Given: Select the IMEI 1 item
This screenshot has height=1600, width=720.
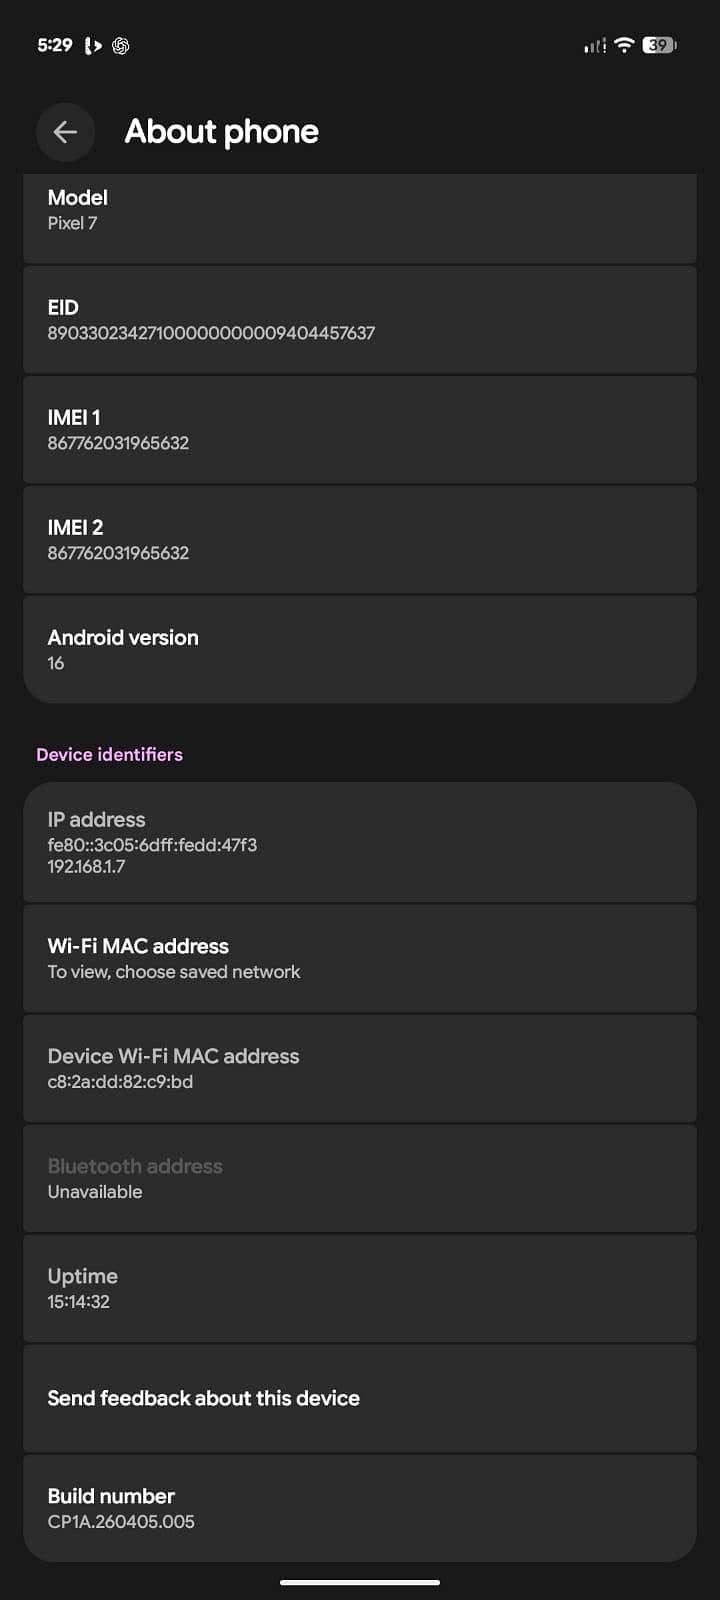Looking at the screenshot, I should click(x=360, y=430).
